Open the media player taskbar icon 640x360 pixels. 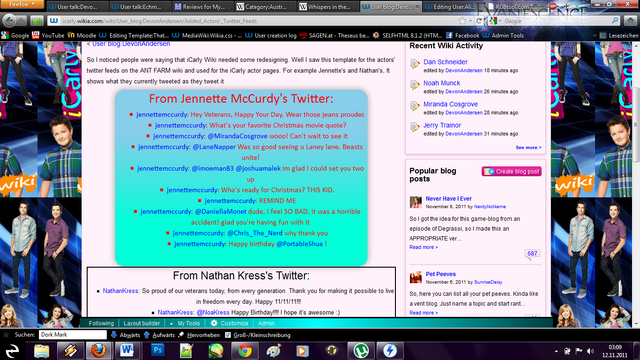coord(302,351)
